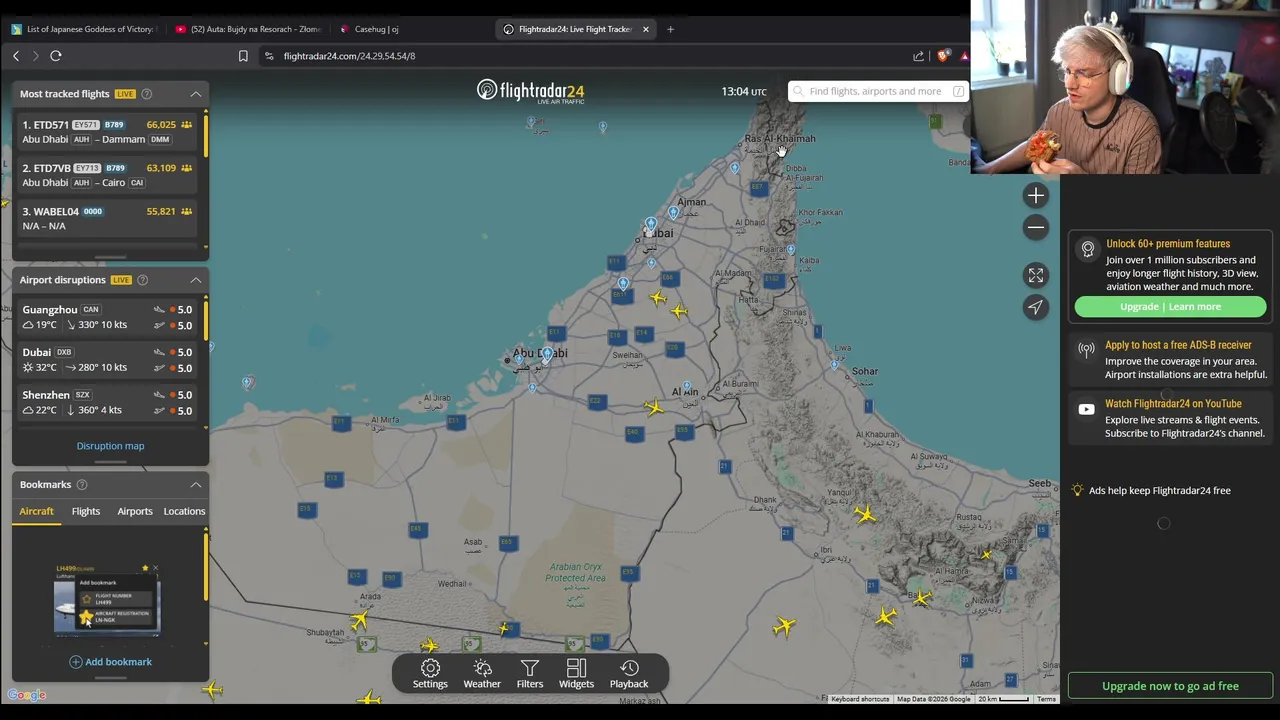This screenshot has width=1280, height=720.
Task: Select yellow aircraft icon south of Dubai
Action: [658, 298]
